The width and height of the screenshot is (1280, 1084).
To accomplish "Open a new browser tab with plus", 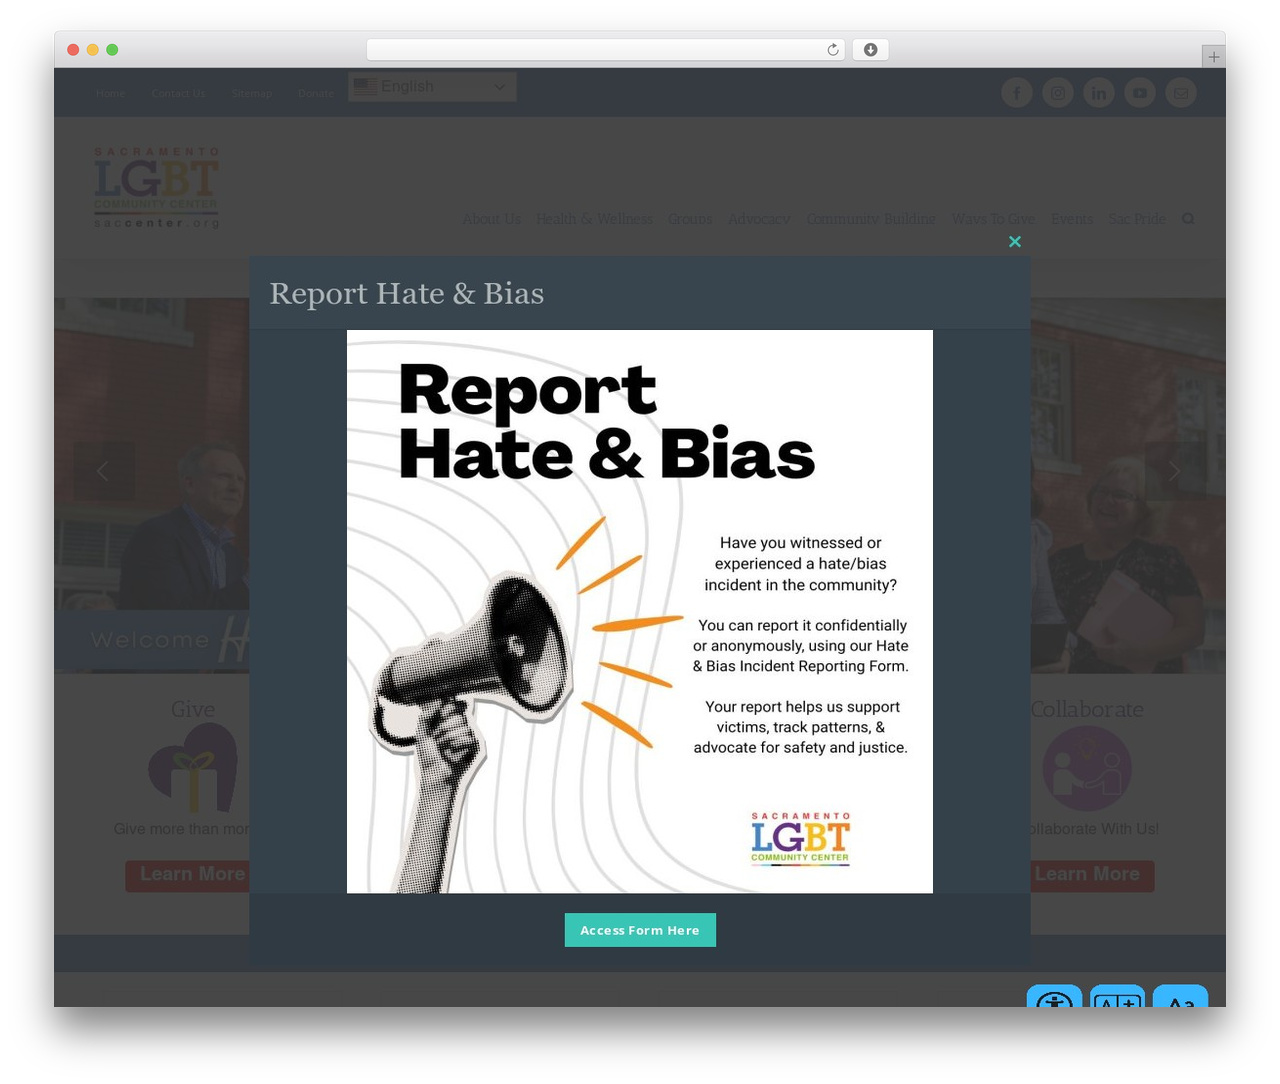I will click(x=1213, y=57).
